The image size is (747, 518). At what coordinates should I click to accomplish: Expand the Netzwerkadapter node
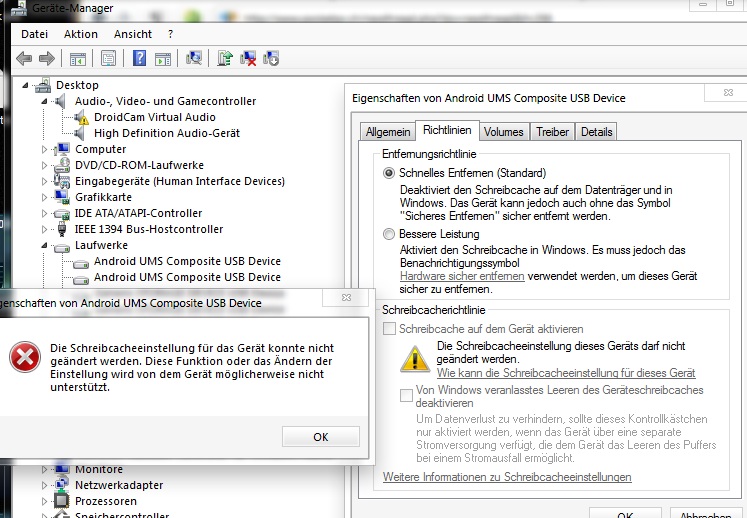coord(44,485)
